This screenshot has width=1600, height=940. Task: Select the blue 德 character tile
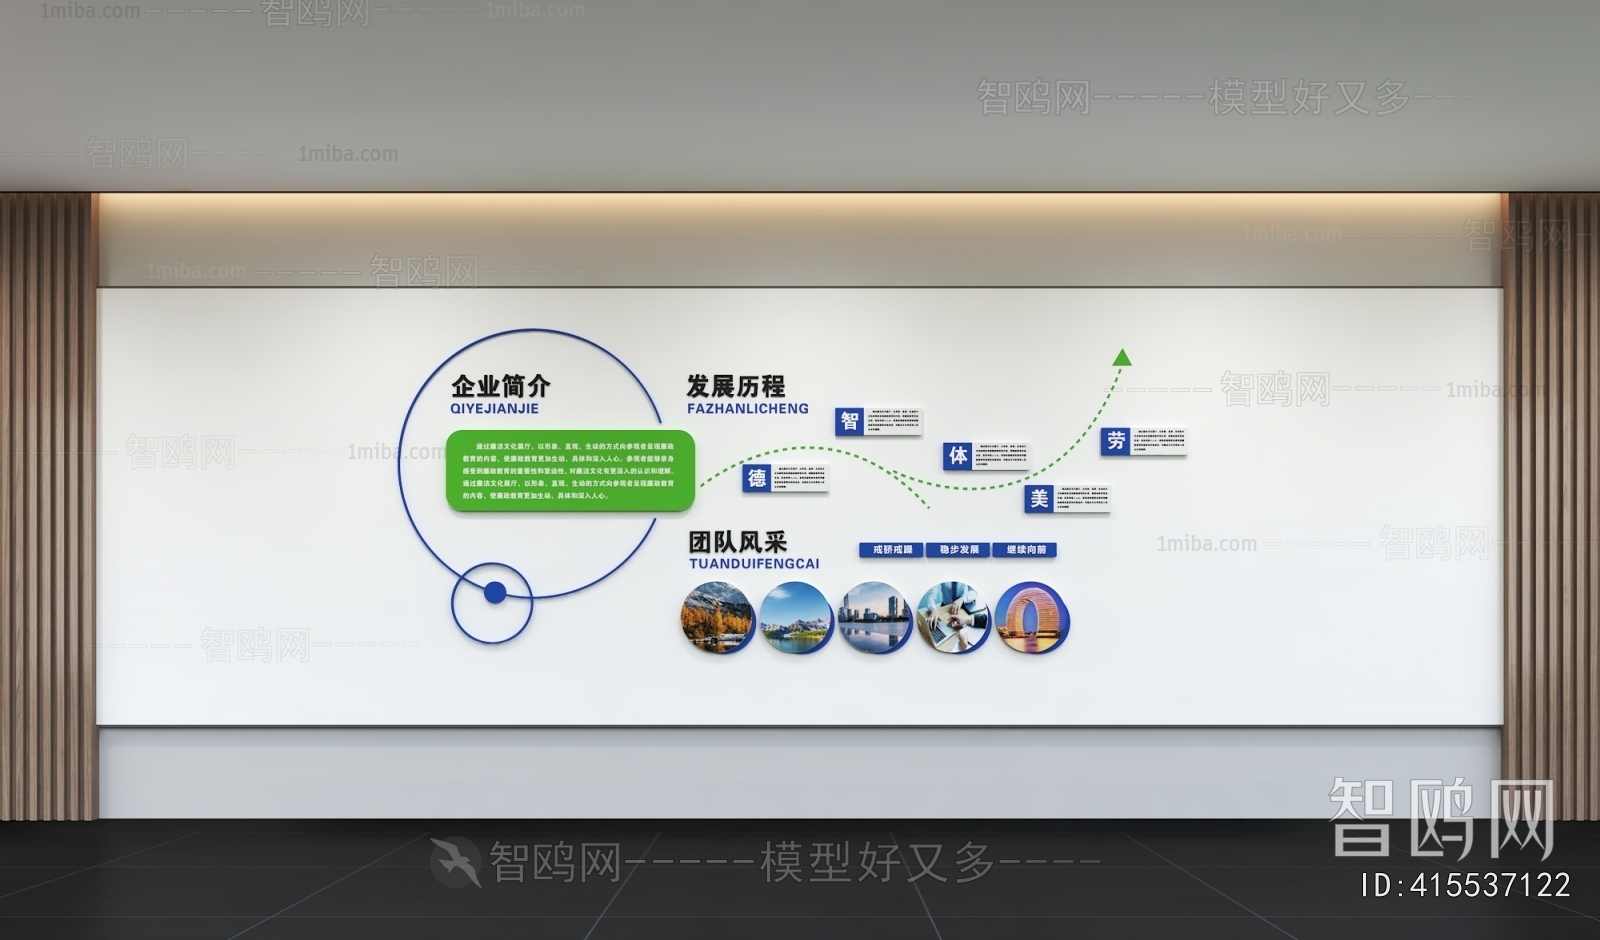click(757, 478)
